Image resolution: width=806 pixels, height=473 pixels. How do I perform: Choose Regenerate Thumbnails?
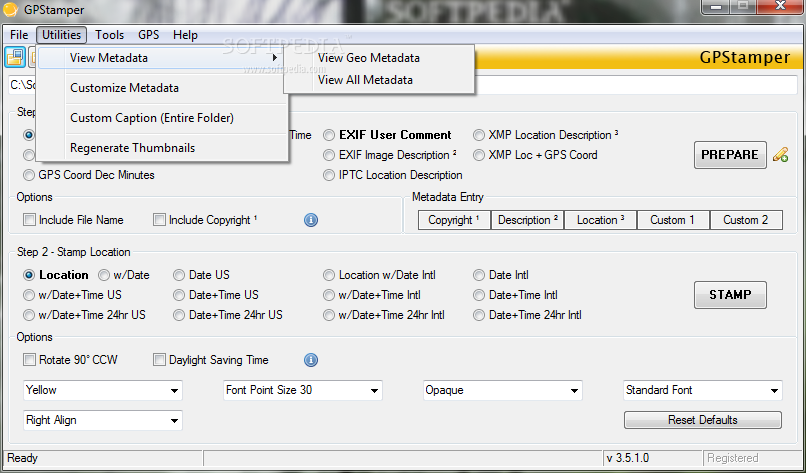(161, 148)
